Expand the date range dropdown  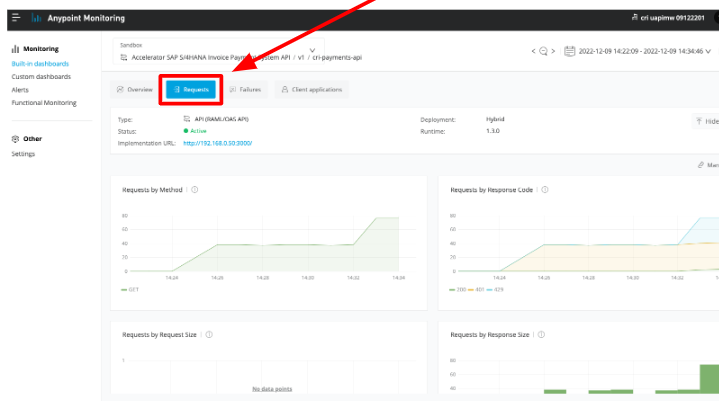click(x=708, y=51)
